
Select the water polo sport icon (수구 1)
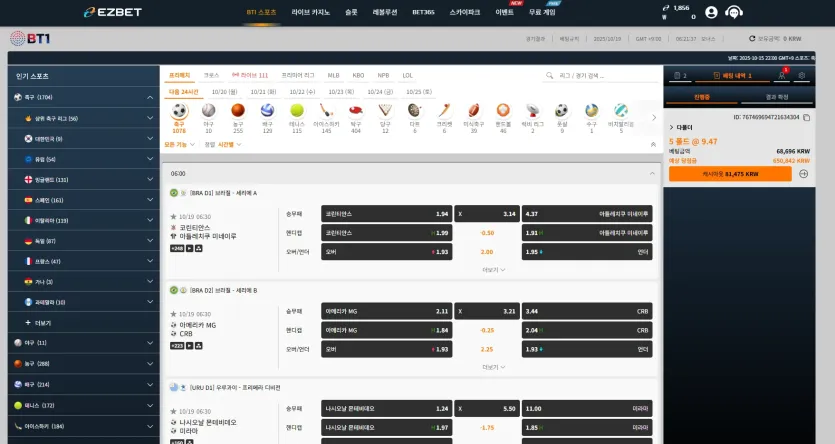pos(591,110)
